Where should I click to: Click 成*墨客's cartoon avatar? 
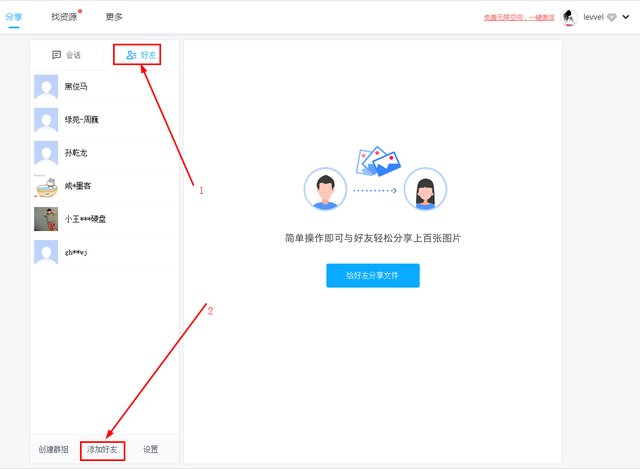tap(46, 186)
